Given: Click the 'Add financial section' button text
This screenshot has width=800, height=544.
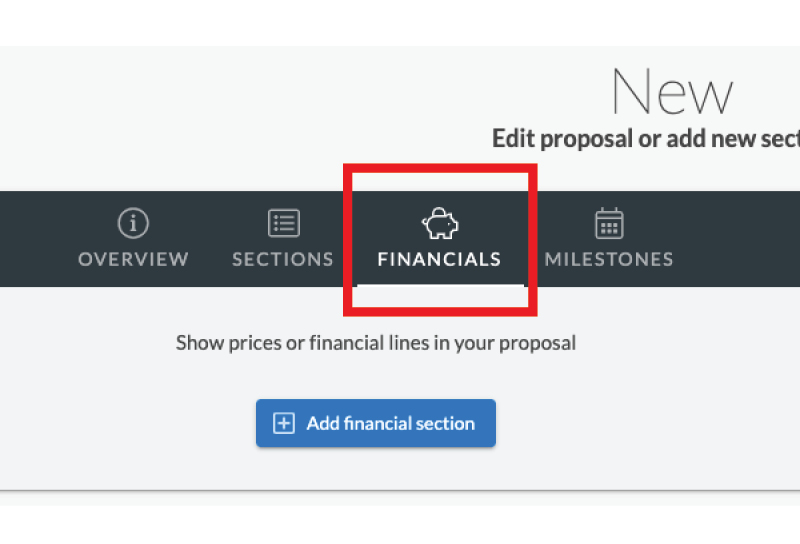Looking at the screenshot, I should coord(391,423).
